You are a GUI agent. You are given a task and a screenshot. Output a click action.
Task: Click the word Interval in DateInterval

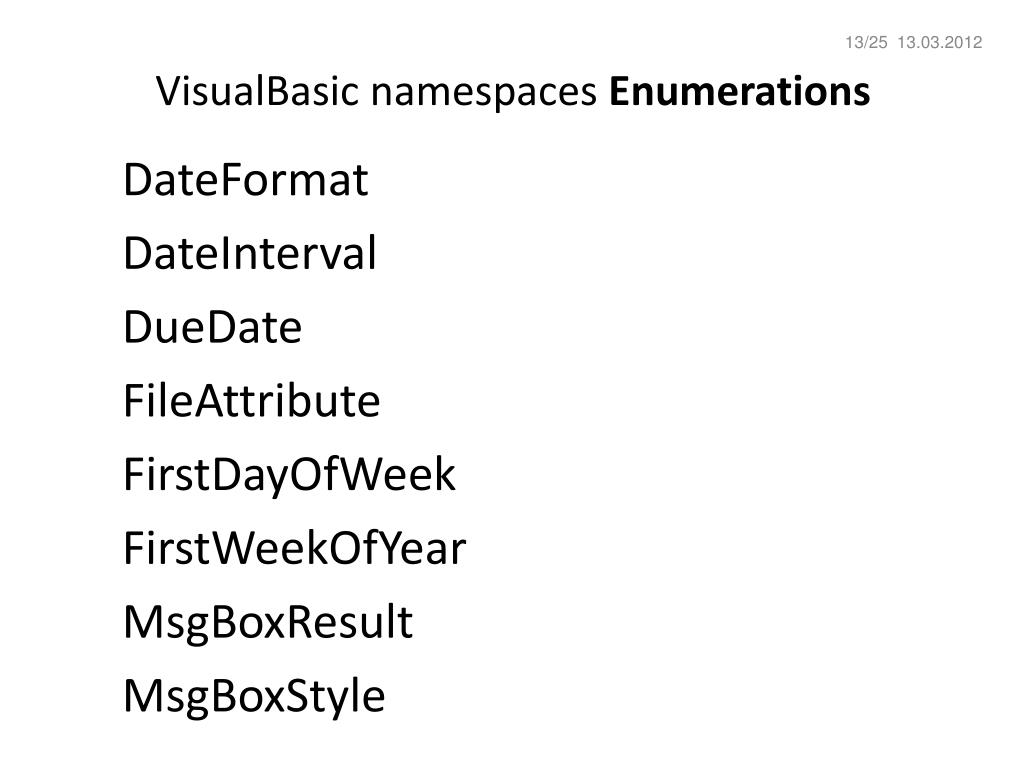298,253
